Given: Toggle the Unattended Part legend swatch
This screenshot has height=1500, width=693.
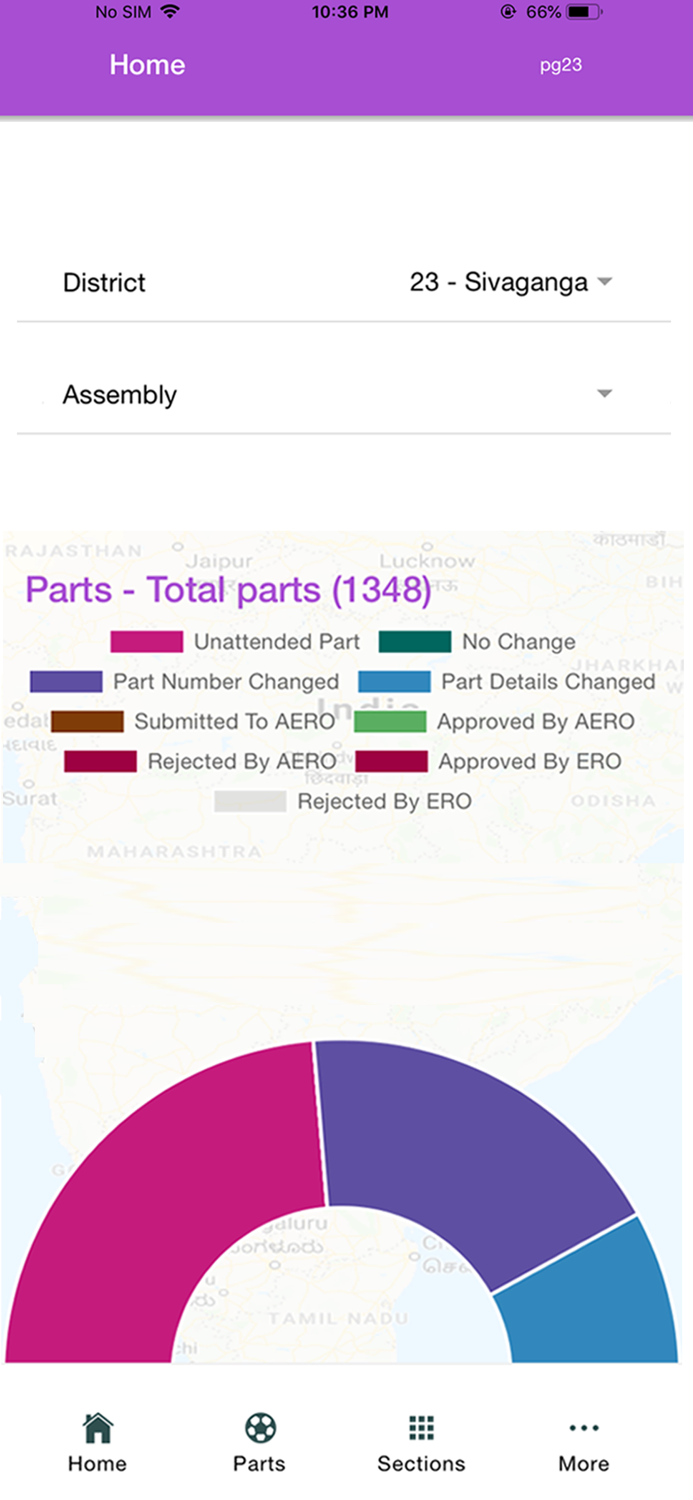Looking at the screenshot, I should point(146,642).
